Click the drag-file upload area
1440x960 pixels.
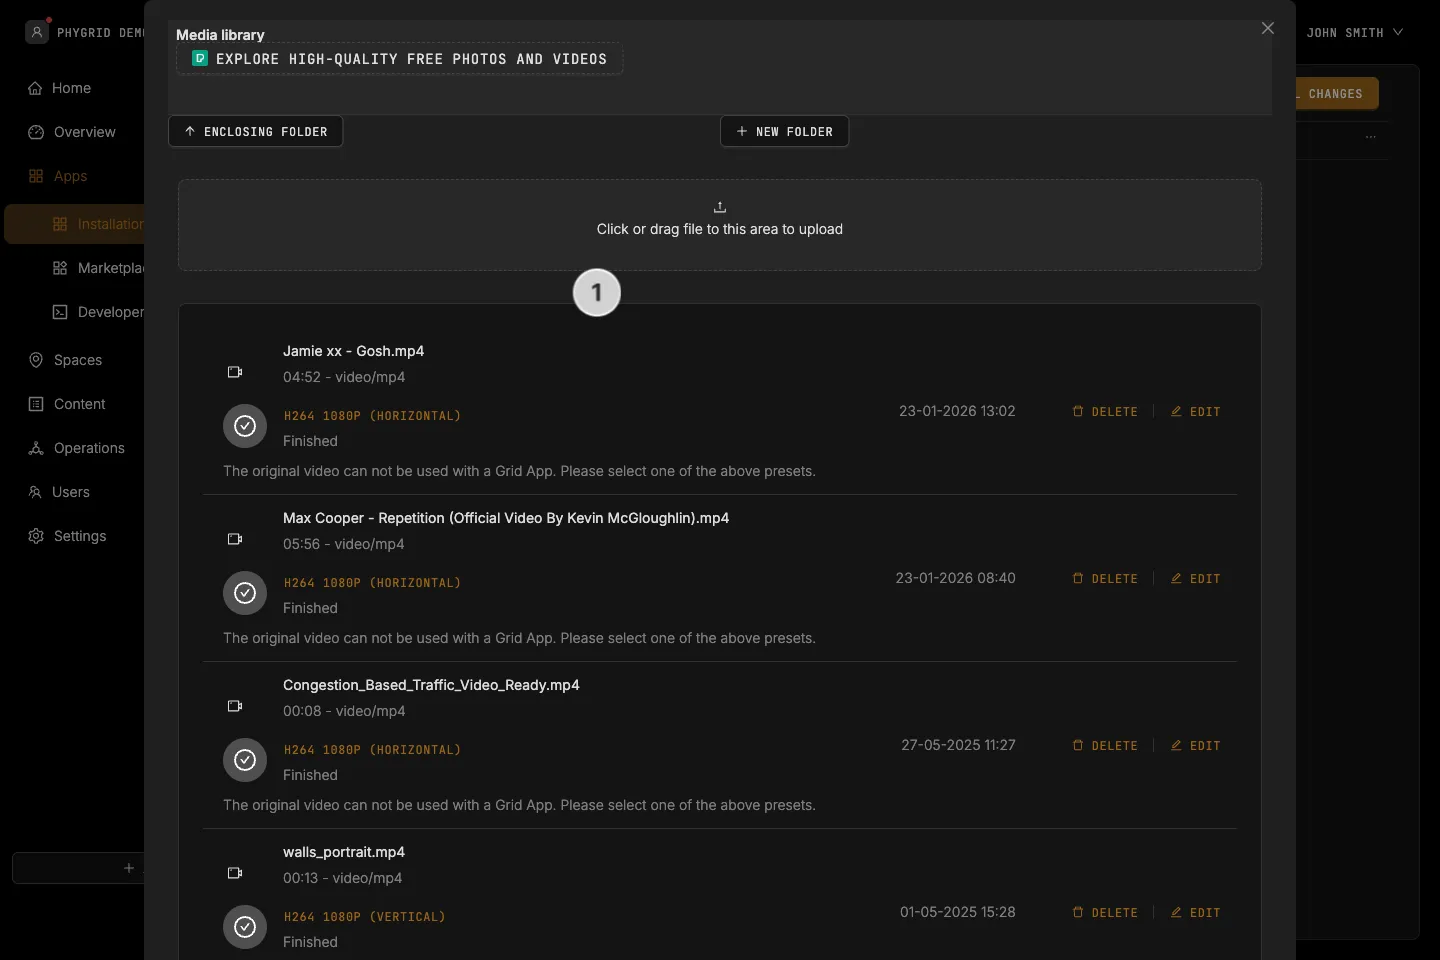pyautogui.click(x=720, y=225)
